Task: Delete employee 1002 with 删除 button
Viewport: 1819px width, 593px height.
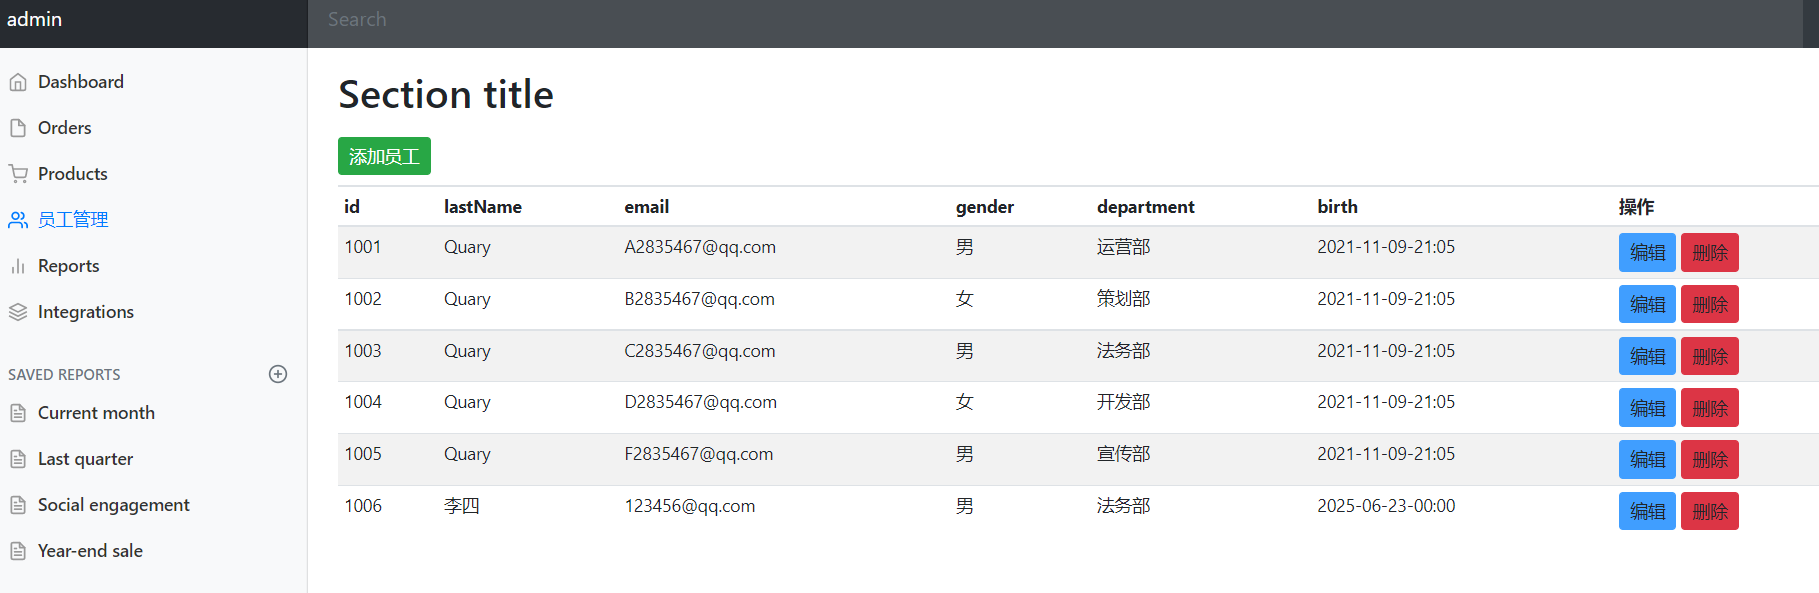Action: click(1709, 305)
